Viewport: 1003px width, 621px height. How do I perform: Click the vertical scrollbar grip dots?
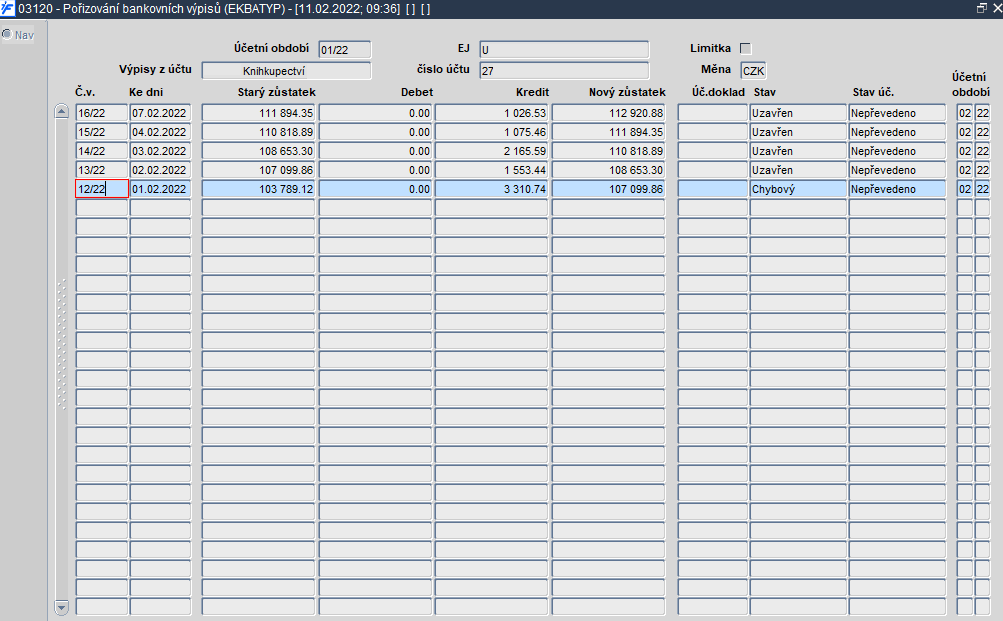(x=61, y=344)
